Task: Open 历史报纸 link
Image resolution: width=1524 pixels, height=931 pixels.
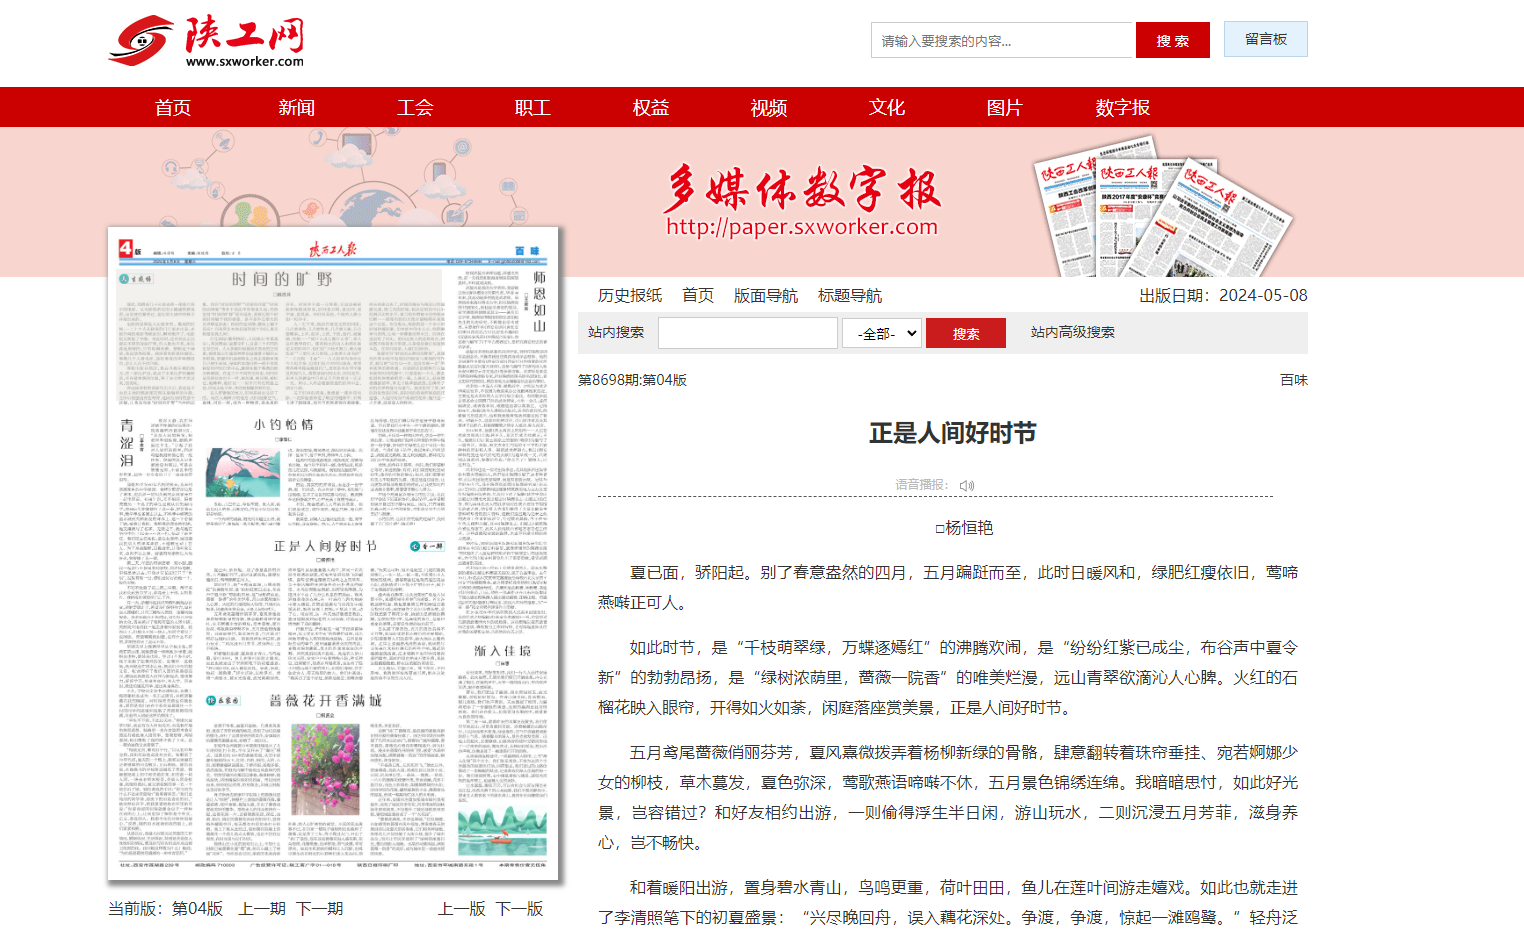Action: 630,295
